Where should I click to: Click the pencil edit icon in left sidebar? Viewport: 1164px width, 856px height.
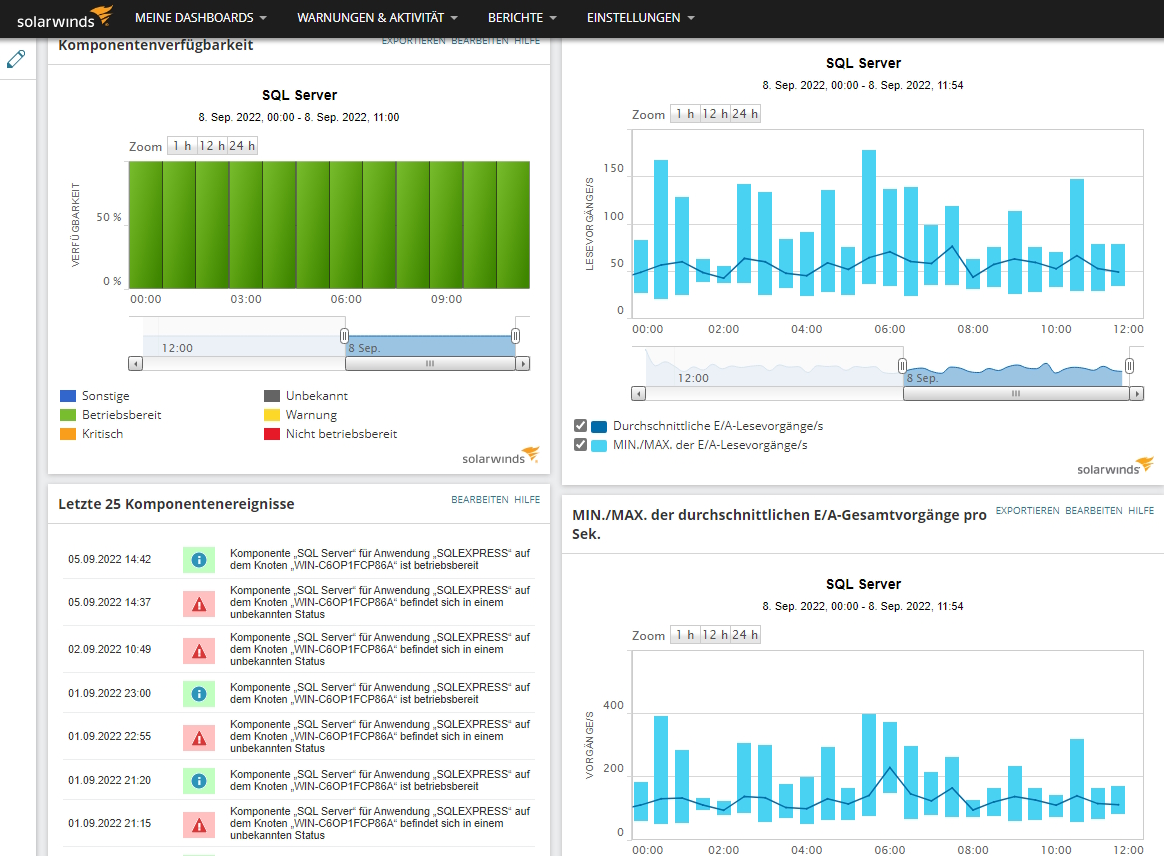point(16,59)
